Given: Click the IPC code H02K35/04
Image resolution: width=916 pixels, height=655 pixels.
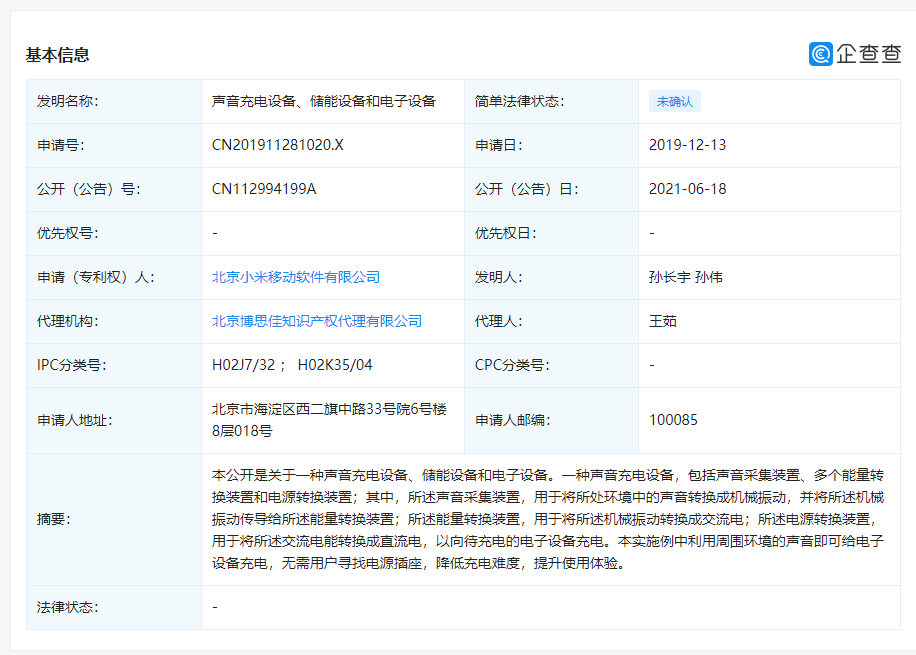Looking at the screenshot, I should [x=335, y=365].
